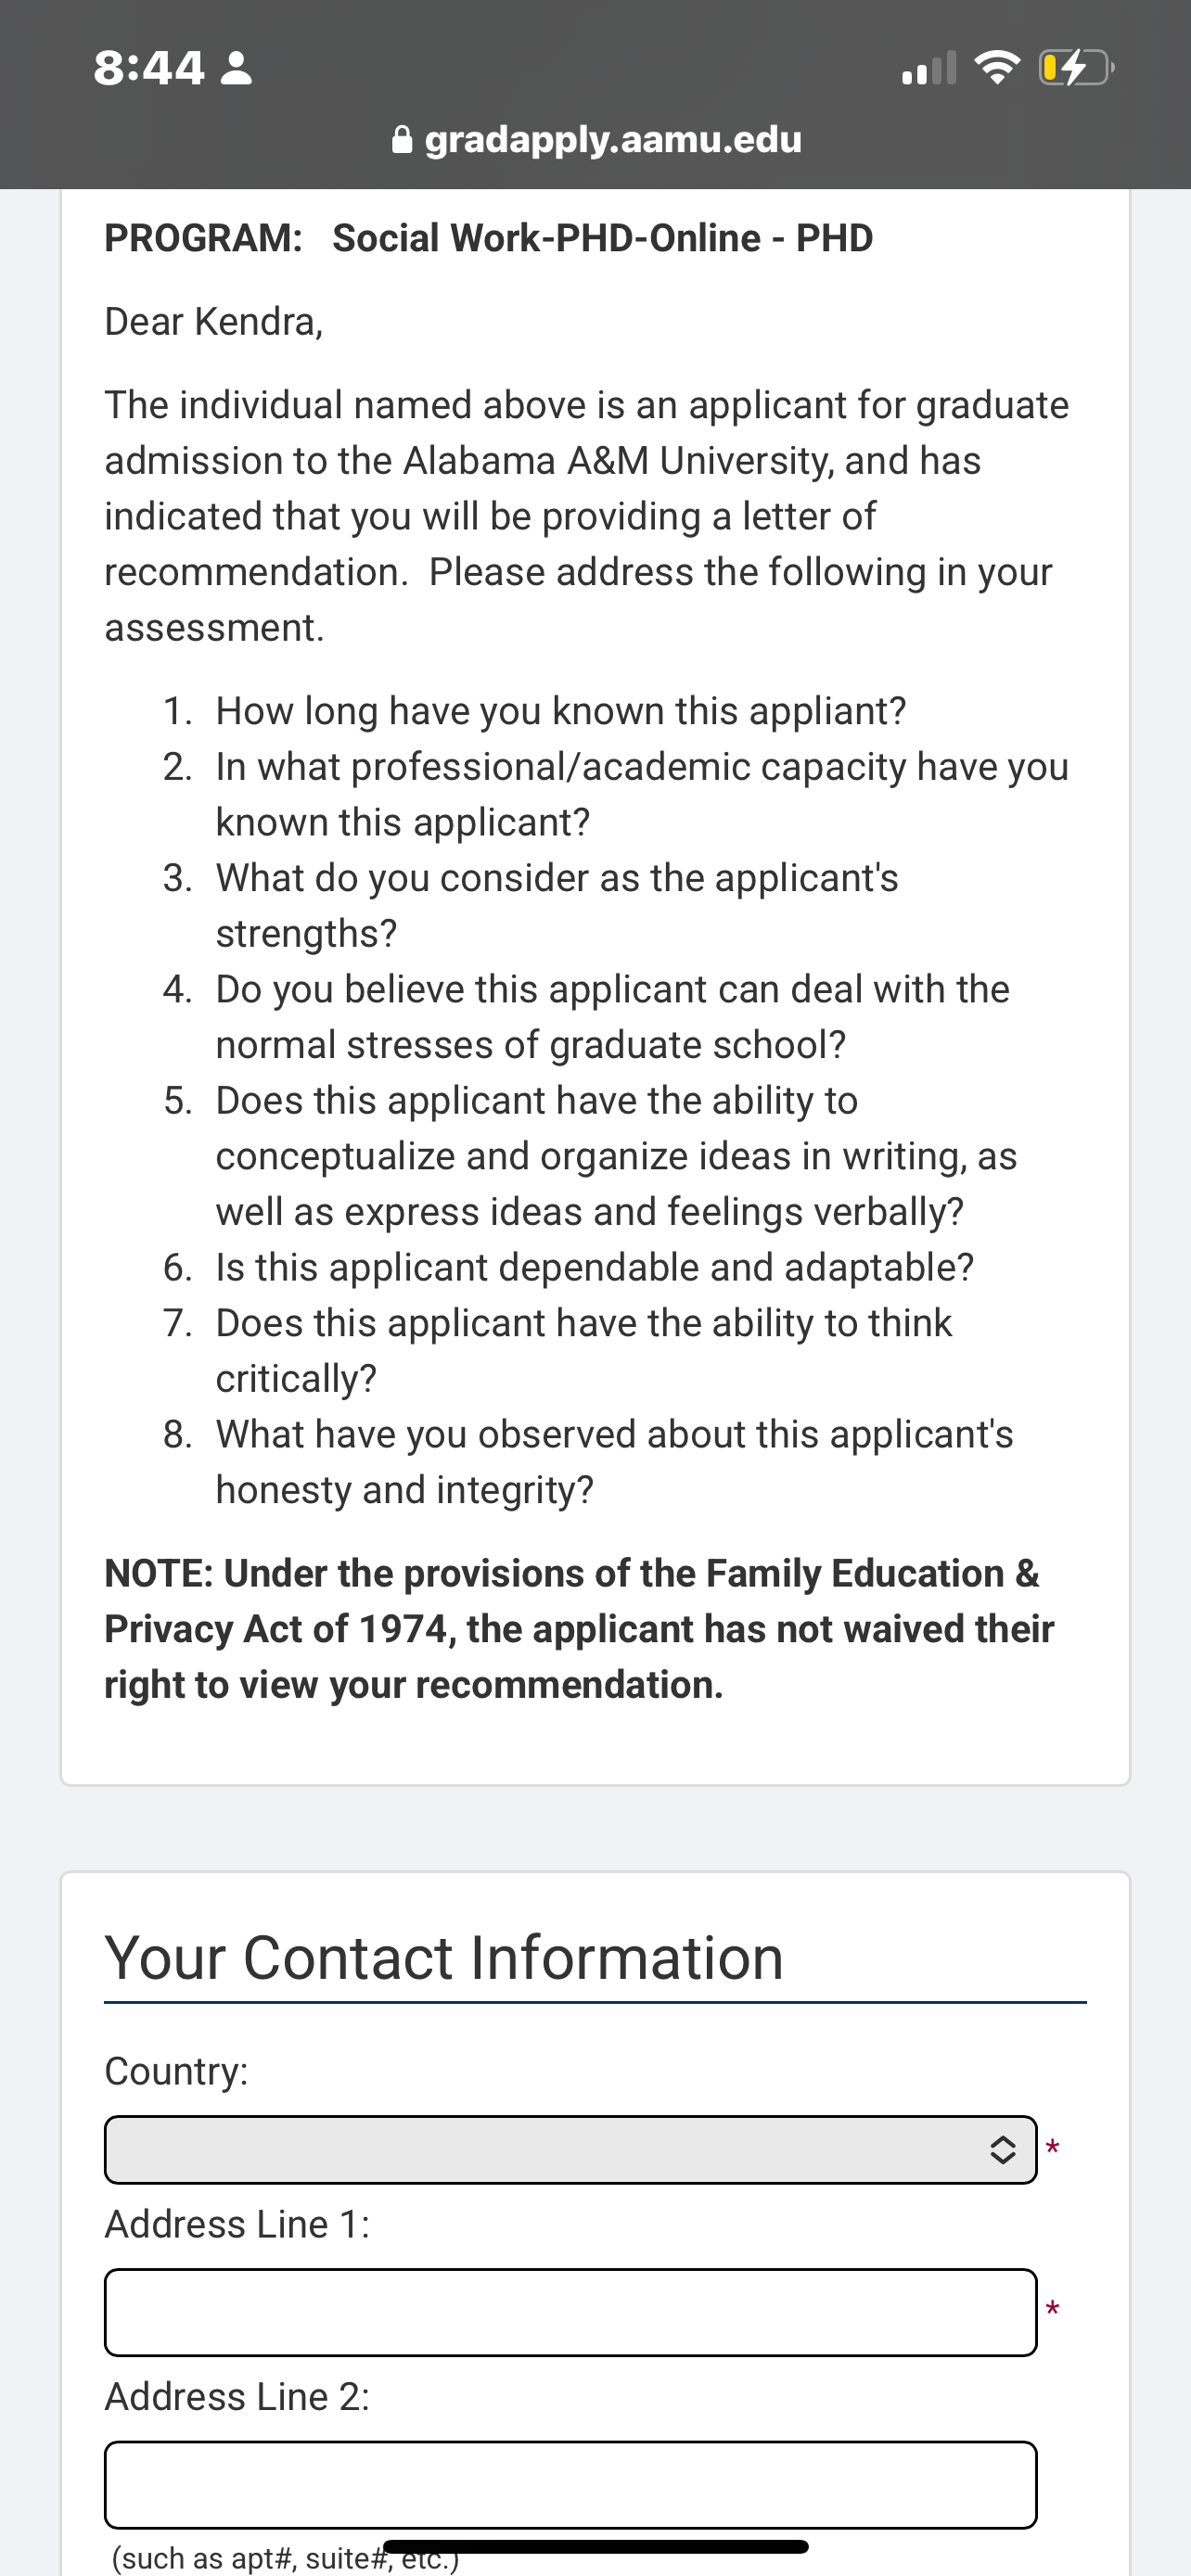Image resolution: width=1191 pixels, height=2576 pixels.
Task: Tap the Wi-Fi status icon
Action: click(996, 67)
